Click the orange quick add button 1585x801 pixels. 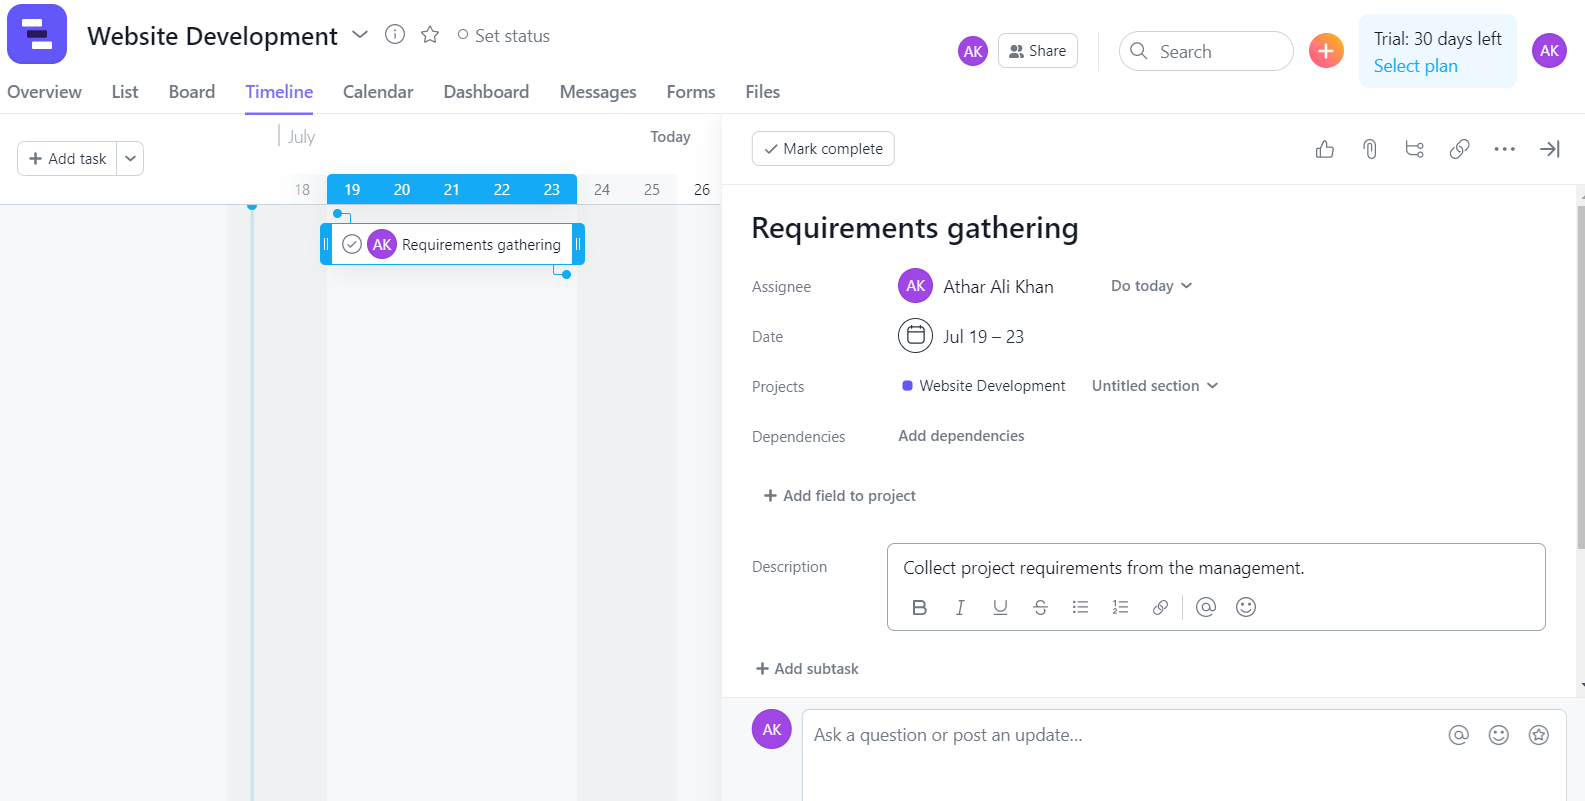(x=1326, y=51)
